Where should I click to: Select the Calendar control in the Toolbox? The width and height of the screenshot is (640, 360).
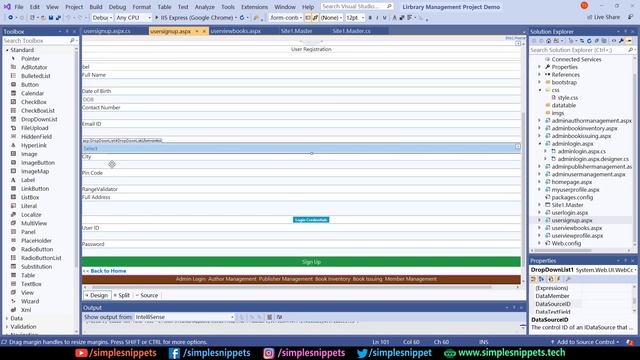32,93
